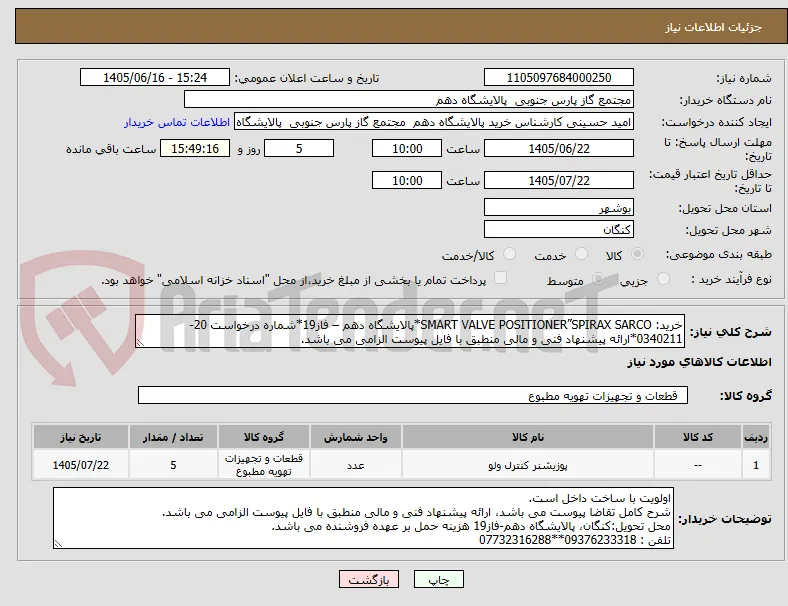
Task: Click the general need description text area
Action: point(410,332)
